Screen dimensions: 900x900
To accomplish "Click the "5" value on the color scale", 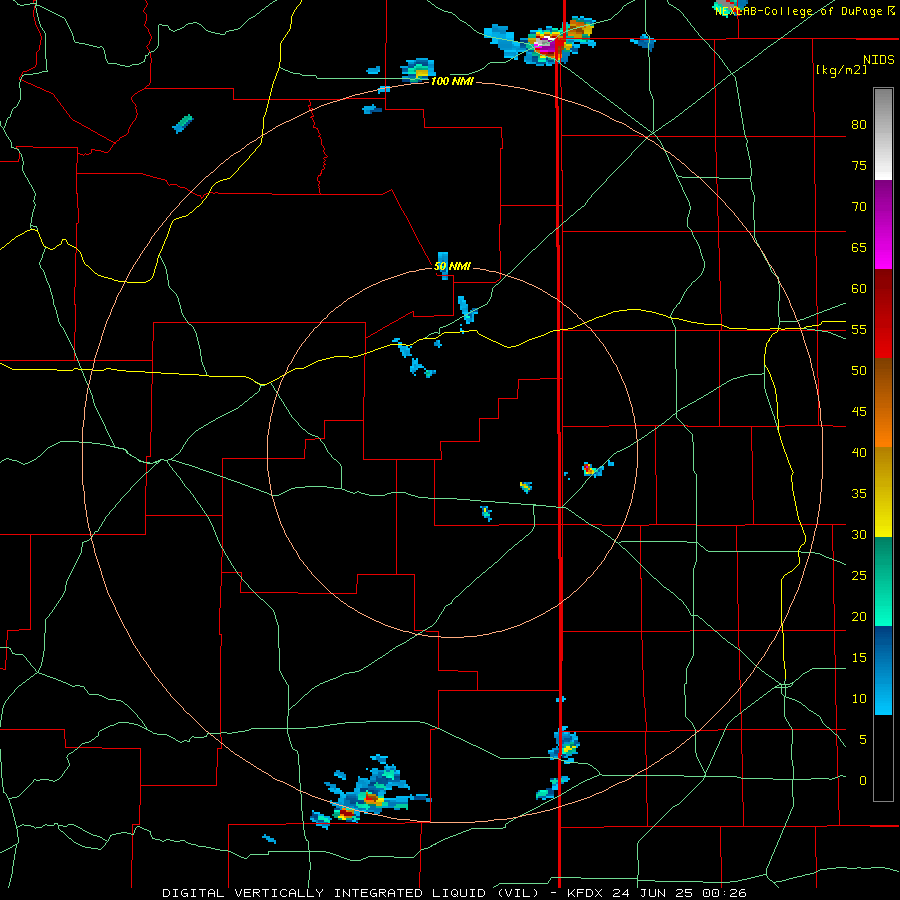I will (863, 739).
